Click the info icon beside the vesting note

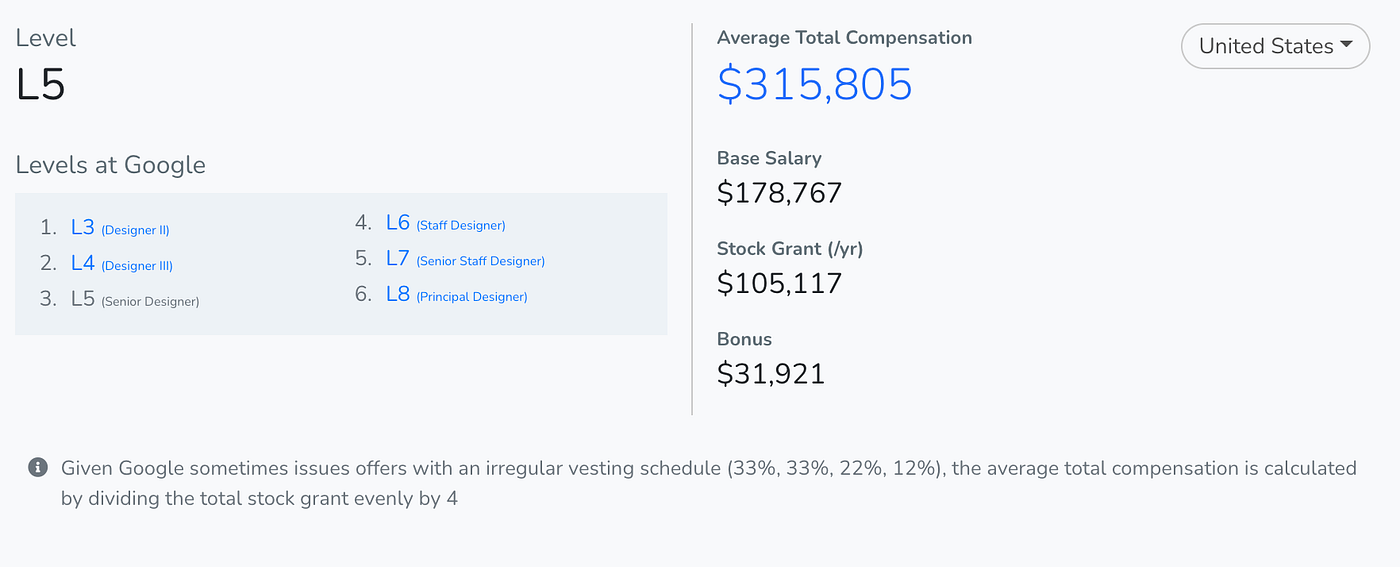pyautogui.click(x=38, y=467)
